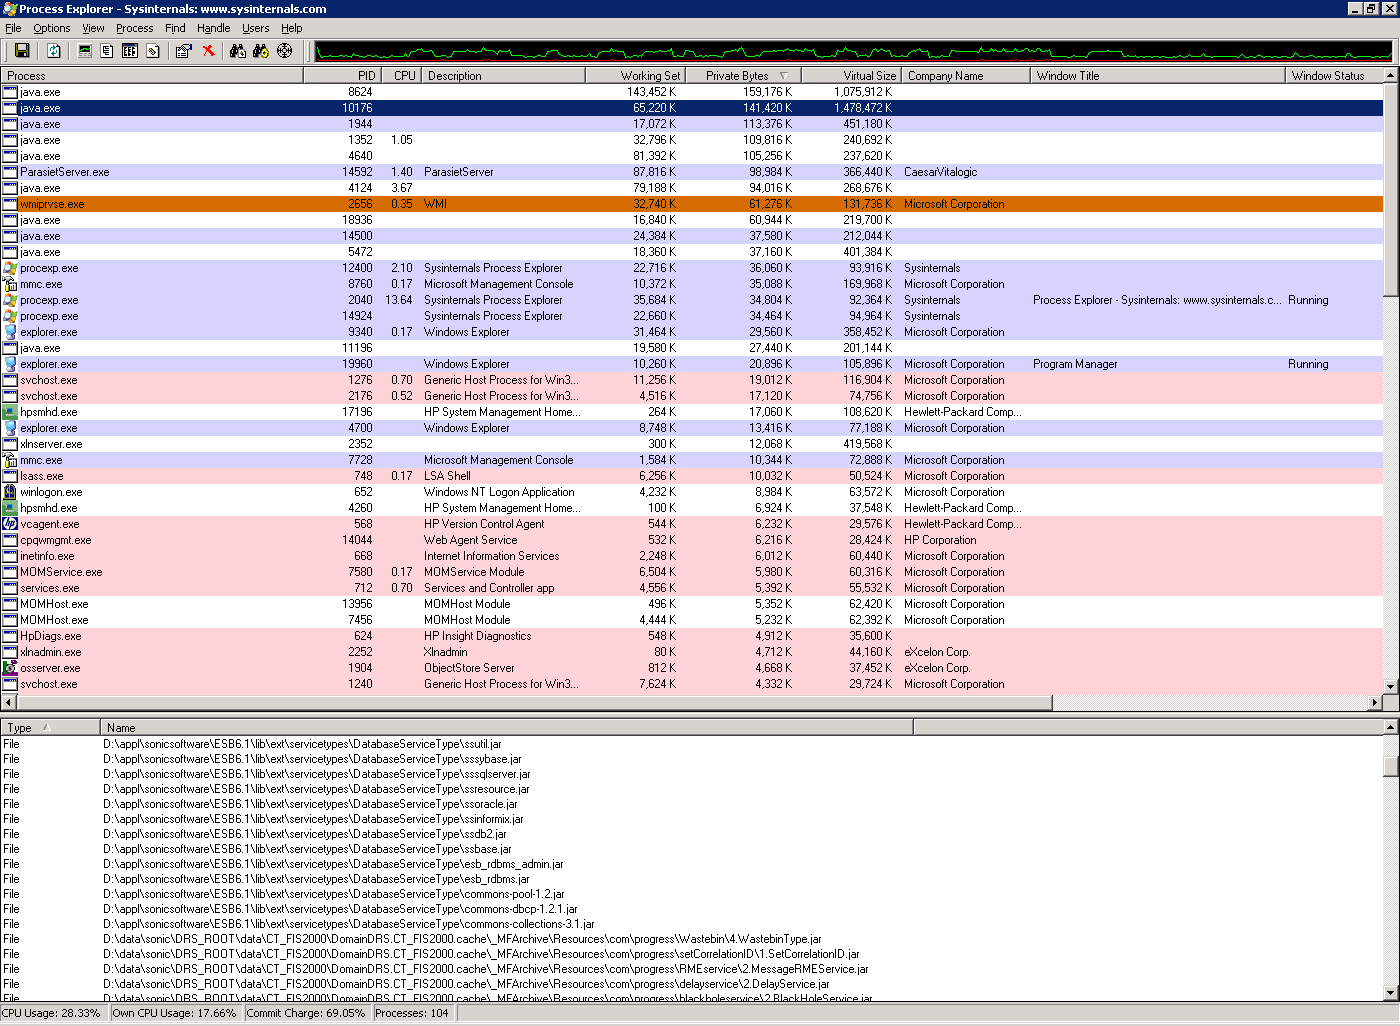Screen dimensions: 1400x1026
Task: Open System Information from the toolbar graph icon
Action: [85, 51]
